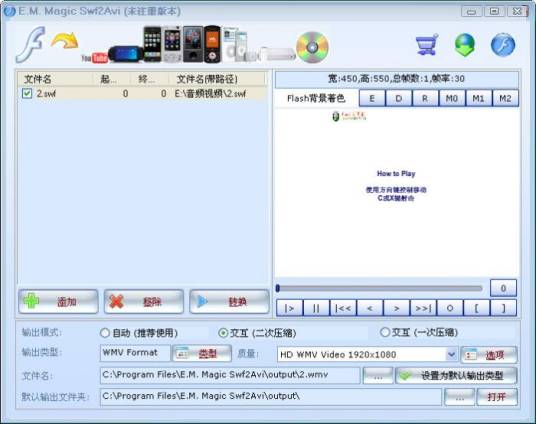
Task: Select the iPhone device icon
Action: [x=152, y=44]
